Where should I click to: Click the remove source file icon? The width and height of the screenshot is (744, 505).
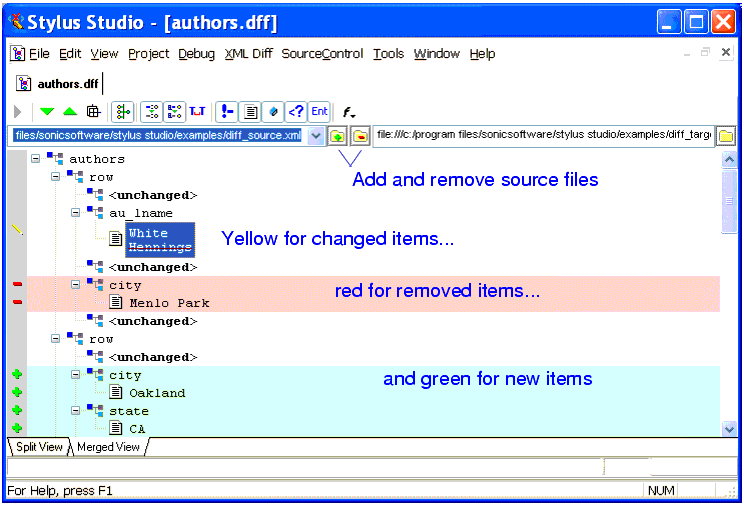(360, 136)
